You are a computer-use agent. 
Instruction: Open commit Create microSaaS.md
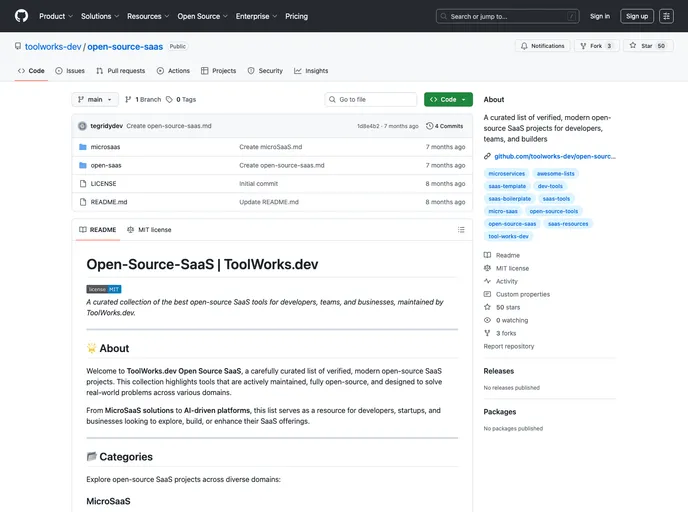point(271,147)
